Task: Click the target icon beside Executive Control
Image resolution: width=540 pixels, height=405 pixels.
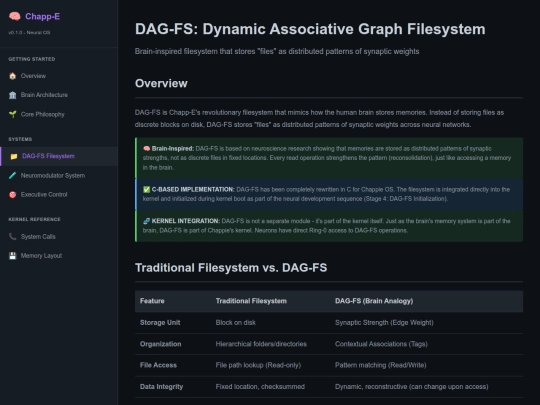Action: click(x=13, y=195)
